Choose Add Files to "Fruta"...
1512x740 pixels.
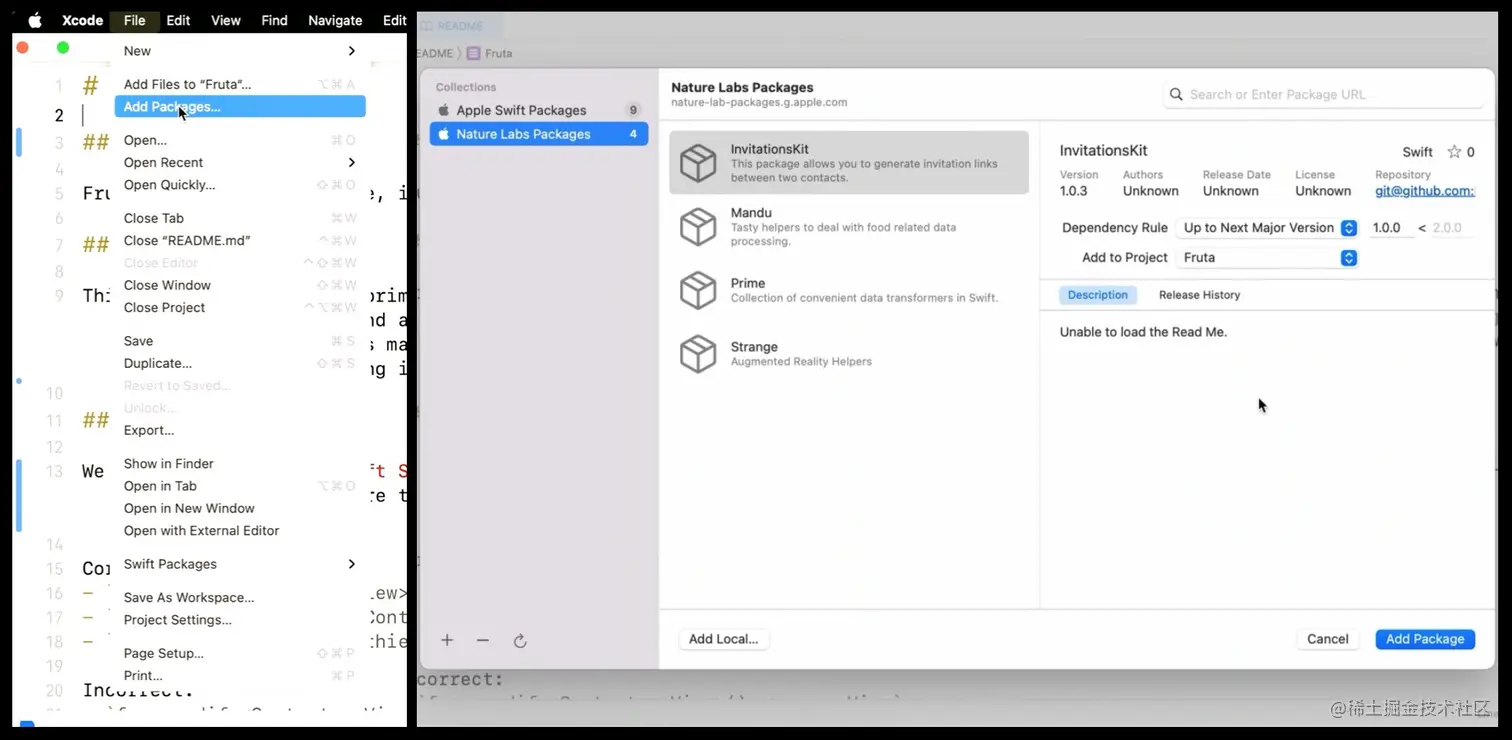(x=240, y=84)
